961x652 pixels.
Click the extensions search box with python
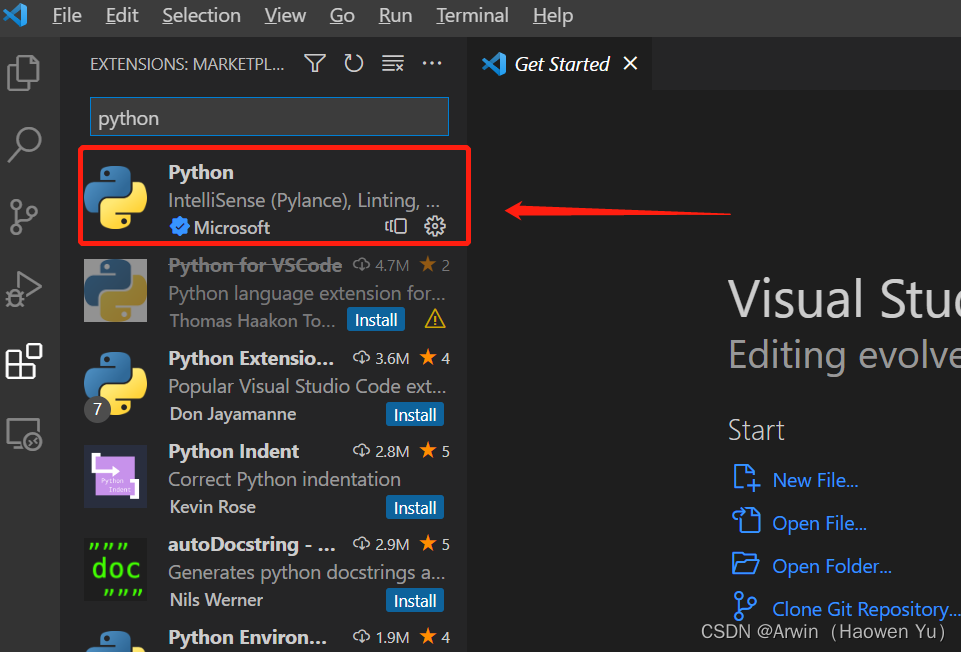[x=269, y=116]
